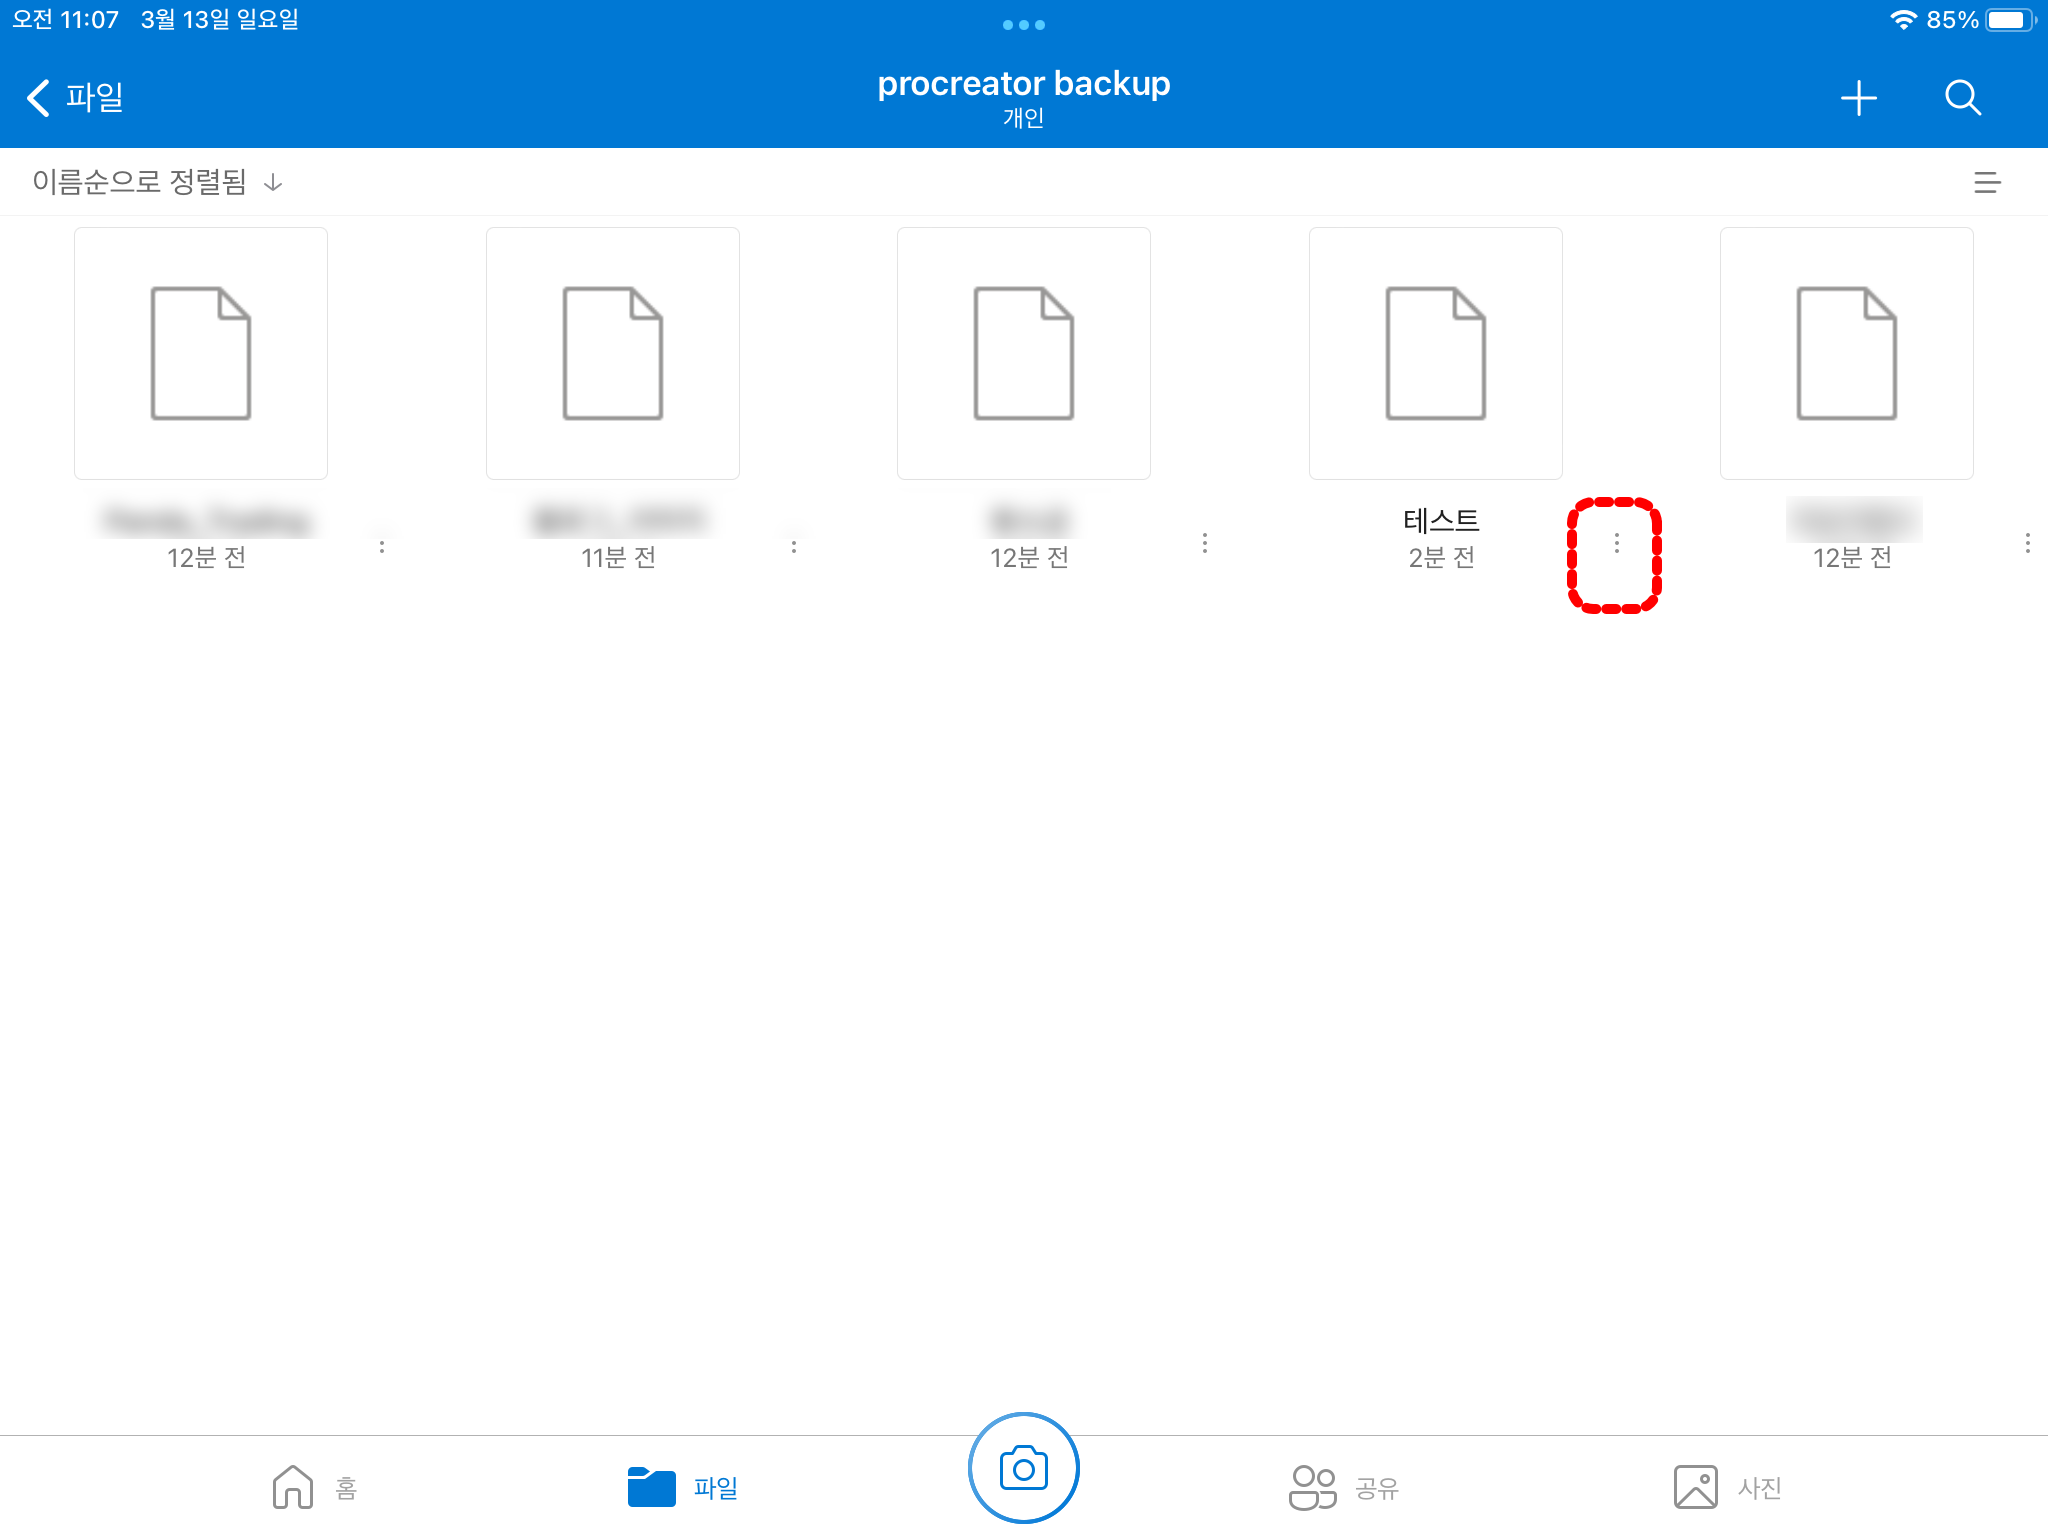Switch to the 공유 tab

point(1376,1488)
